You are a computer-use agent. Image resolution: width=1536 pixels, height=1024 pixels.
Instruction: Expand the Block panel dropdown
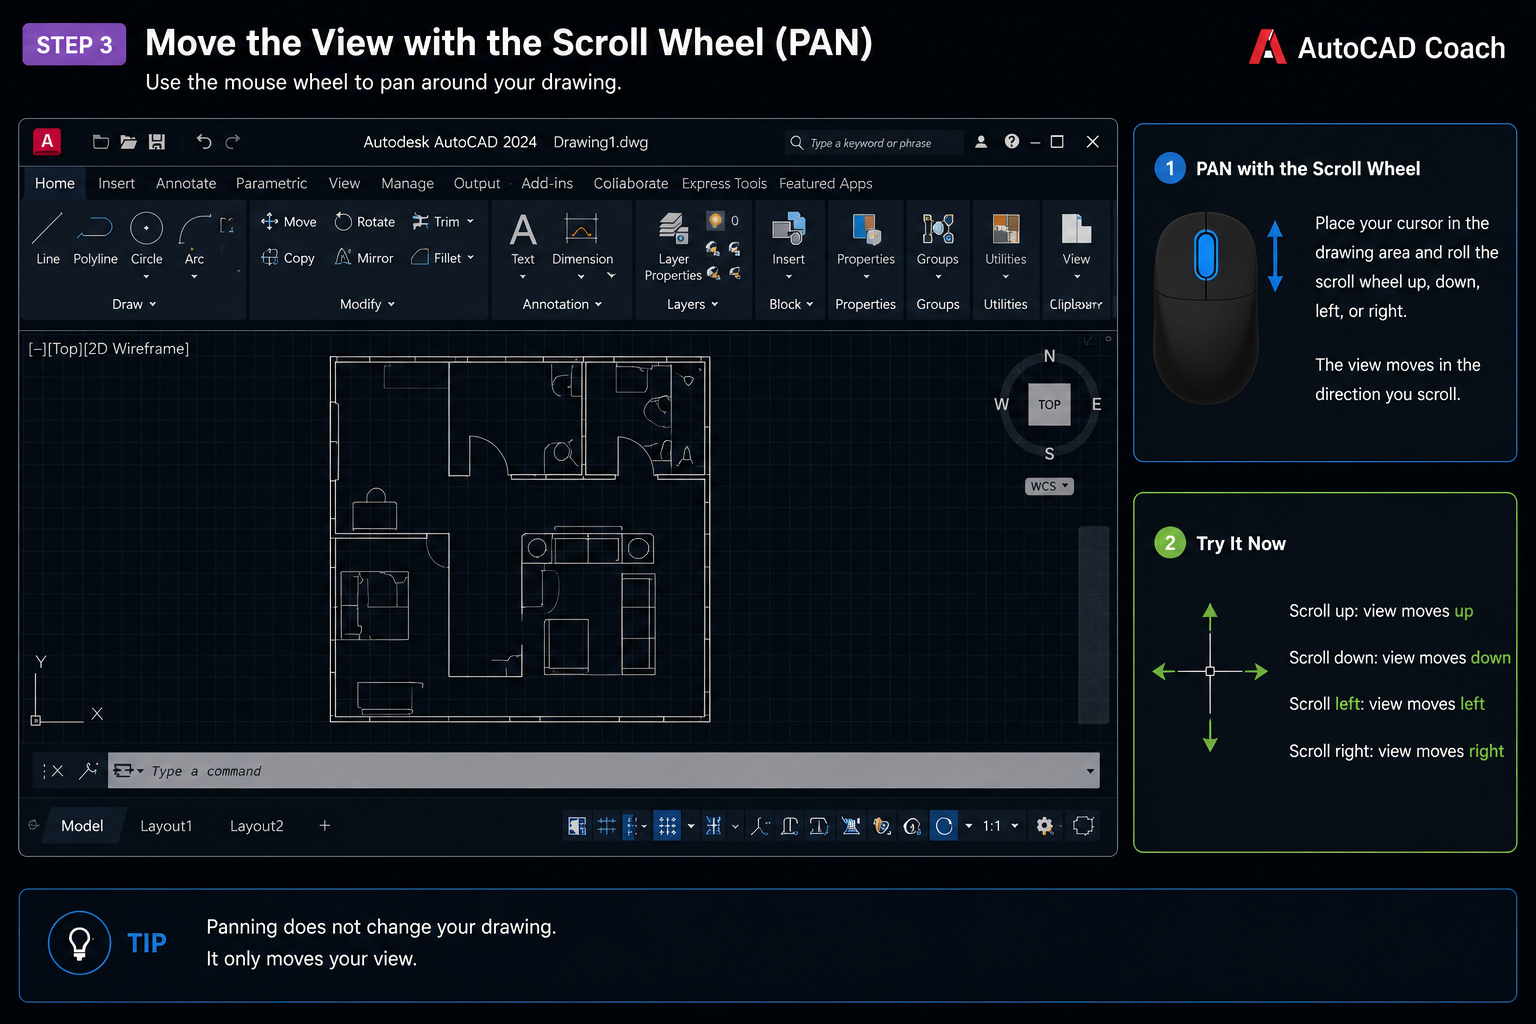(791, 304)
